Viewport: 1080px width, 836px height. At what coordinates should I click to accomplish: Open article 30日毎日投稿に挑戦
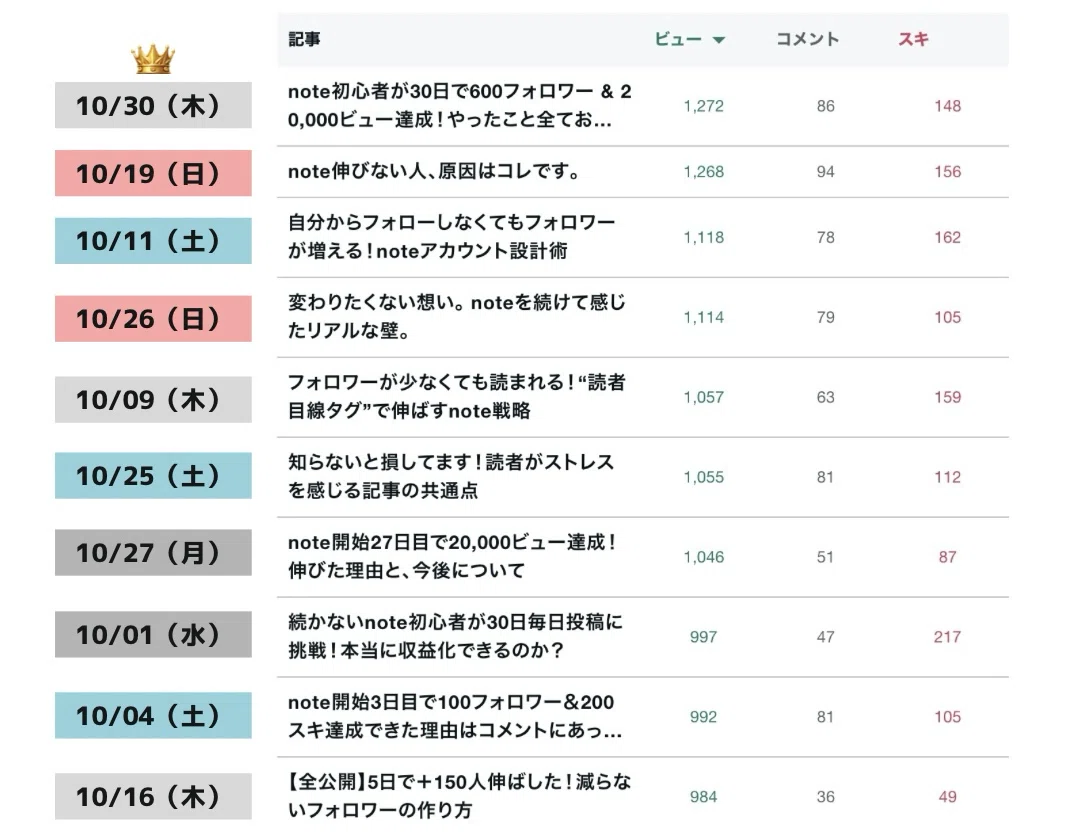click(455, 636)
